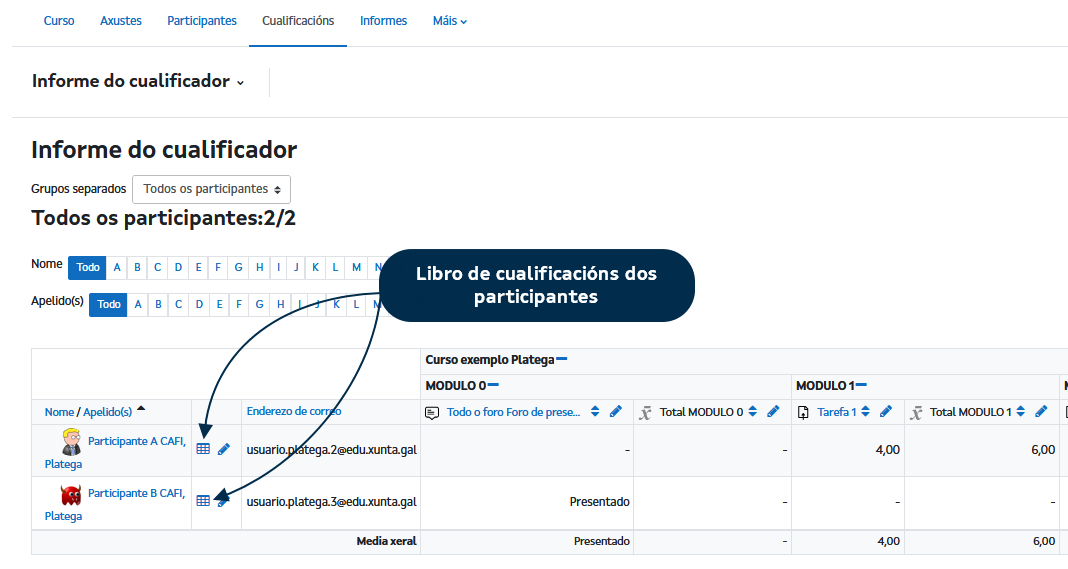Select Todo in the Apelido(s) filter
1068x569 pixels.
tap(108, 304)
